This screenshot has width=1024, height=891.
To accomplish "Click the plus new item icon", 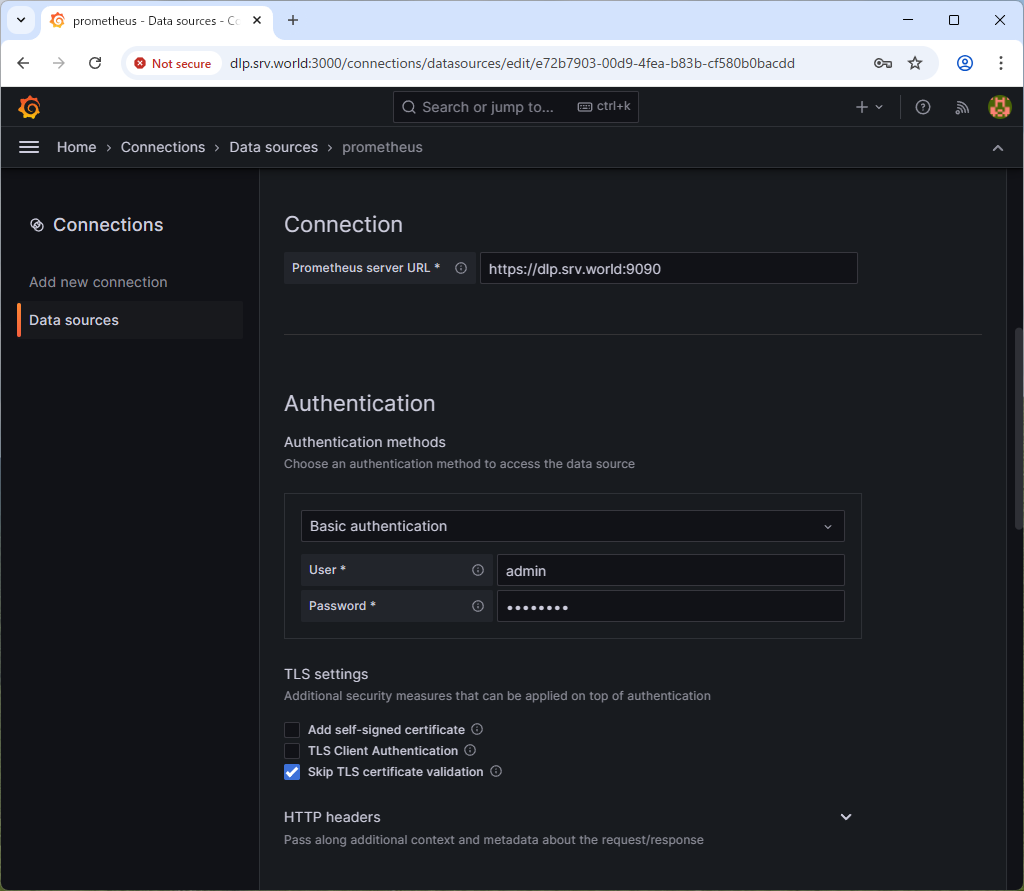I will (x=861, y=107).
